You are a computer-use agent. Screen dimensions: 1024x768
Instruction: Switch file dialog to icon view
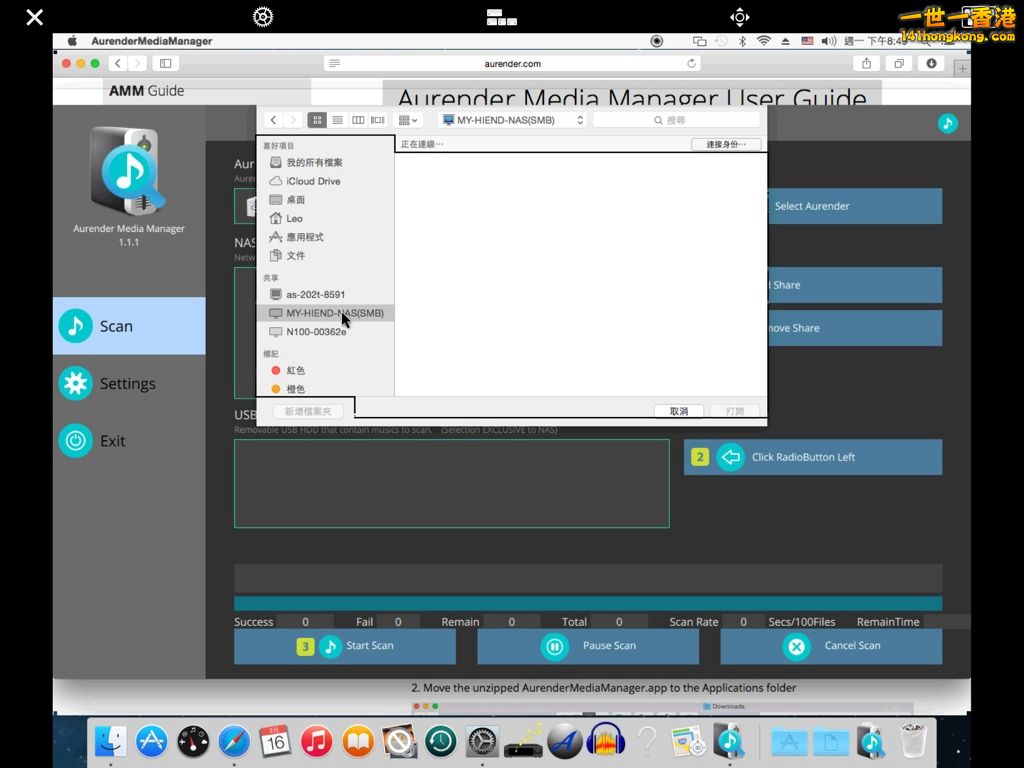(317, 120)
